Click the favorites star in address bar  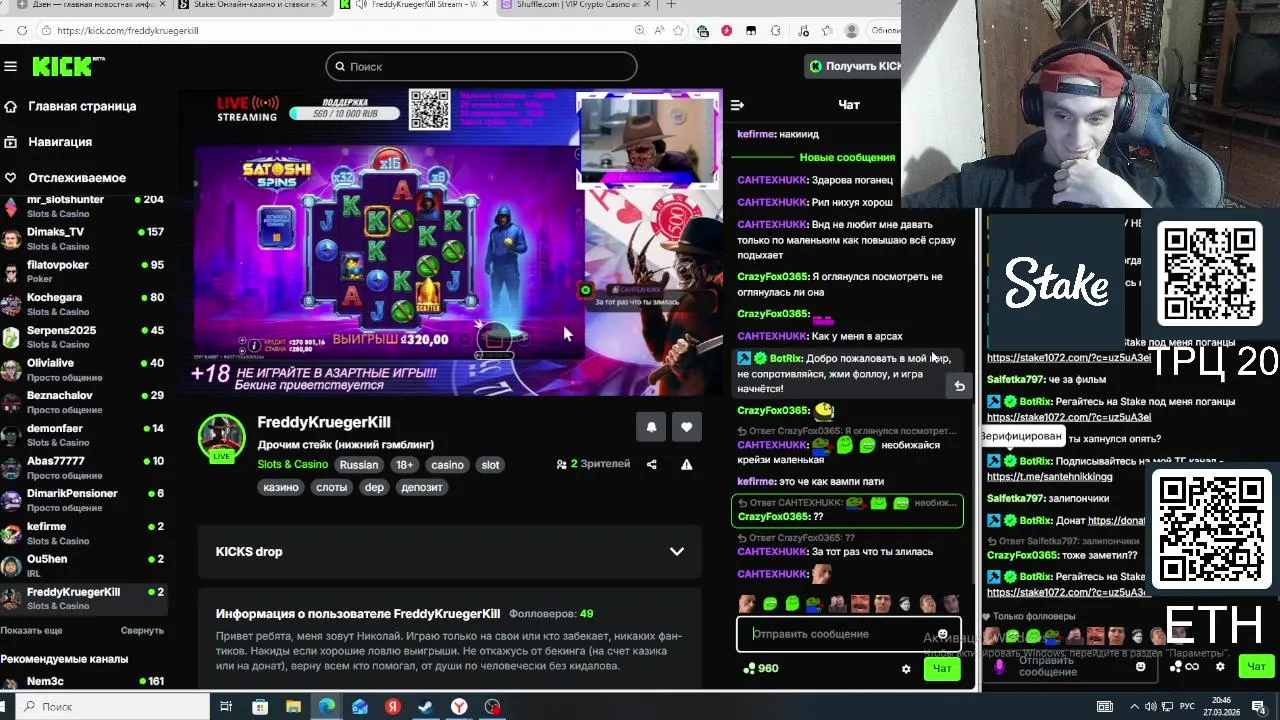pos(678,30)
